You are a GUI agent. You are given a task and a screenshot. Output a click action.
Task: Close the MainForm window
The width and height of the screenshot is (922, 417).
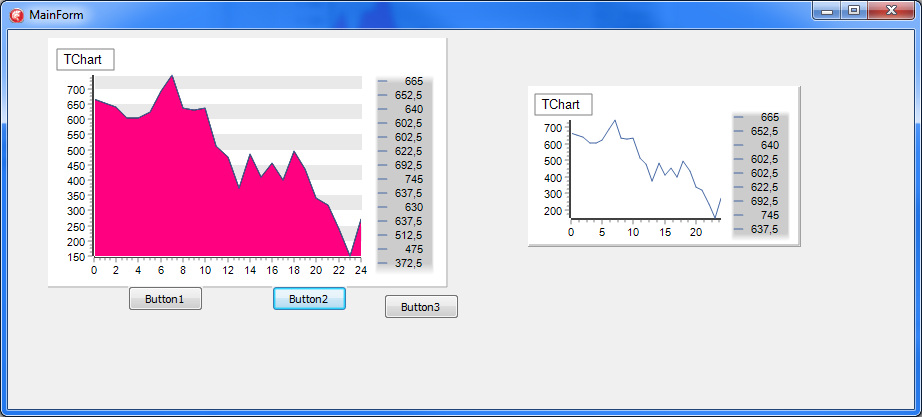[x=891, y=11]
